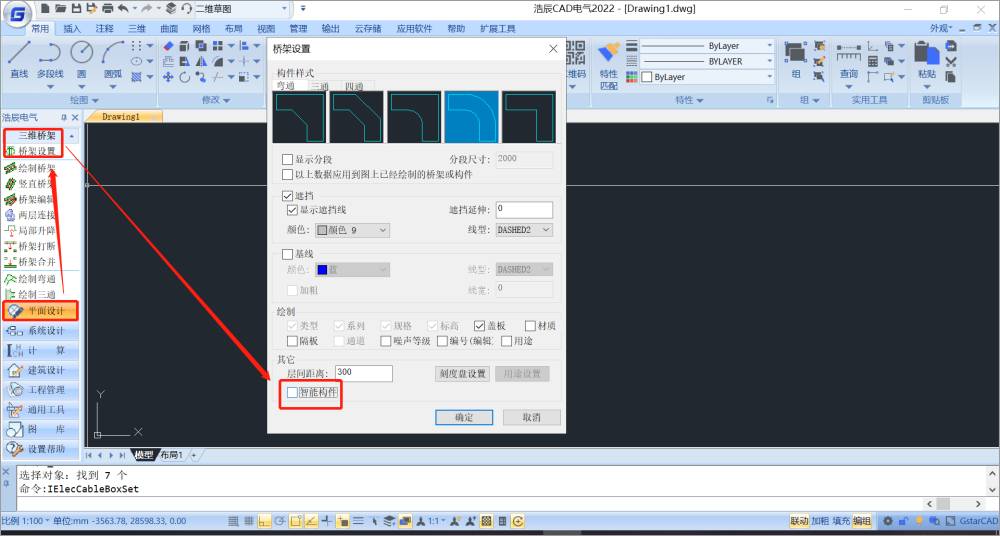Image resolution: width=1000 pixels, height=536 pixels.
Task: Click the cut scissors icon
Action: pos(951,62)
